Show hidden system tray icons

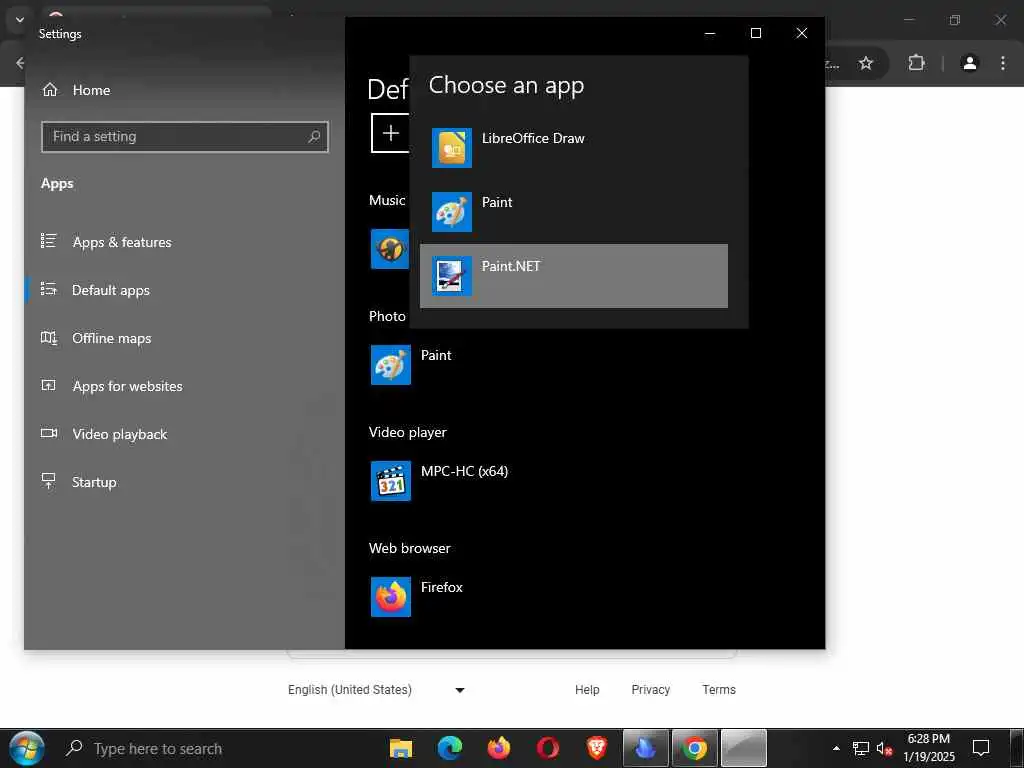pyautogui.click(x=836, y=748)
